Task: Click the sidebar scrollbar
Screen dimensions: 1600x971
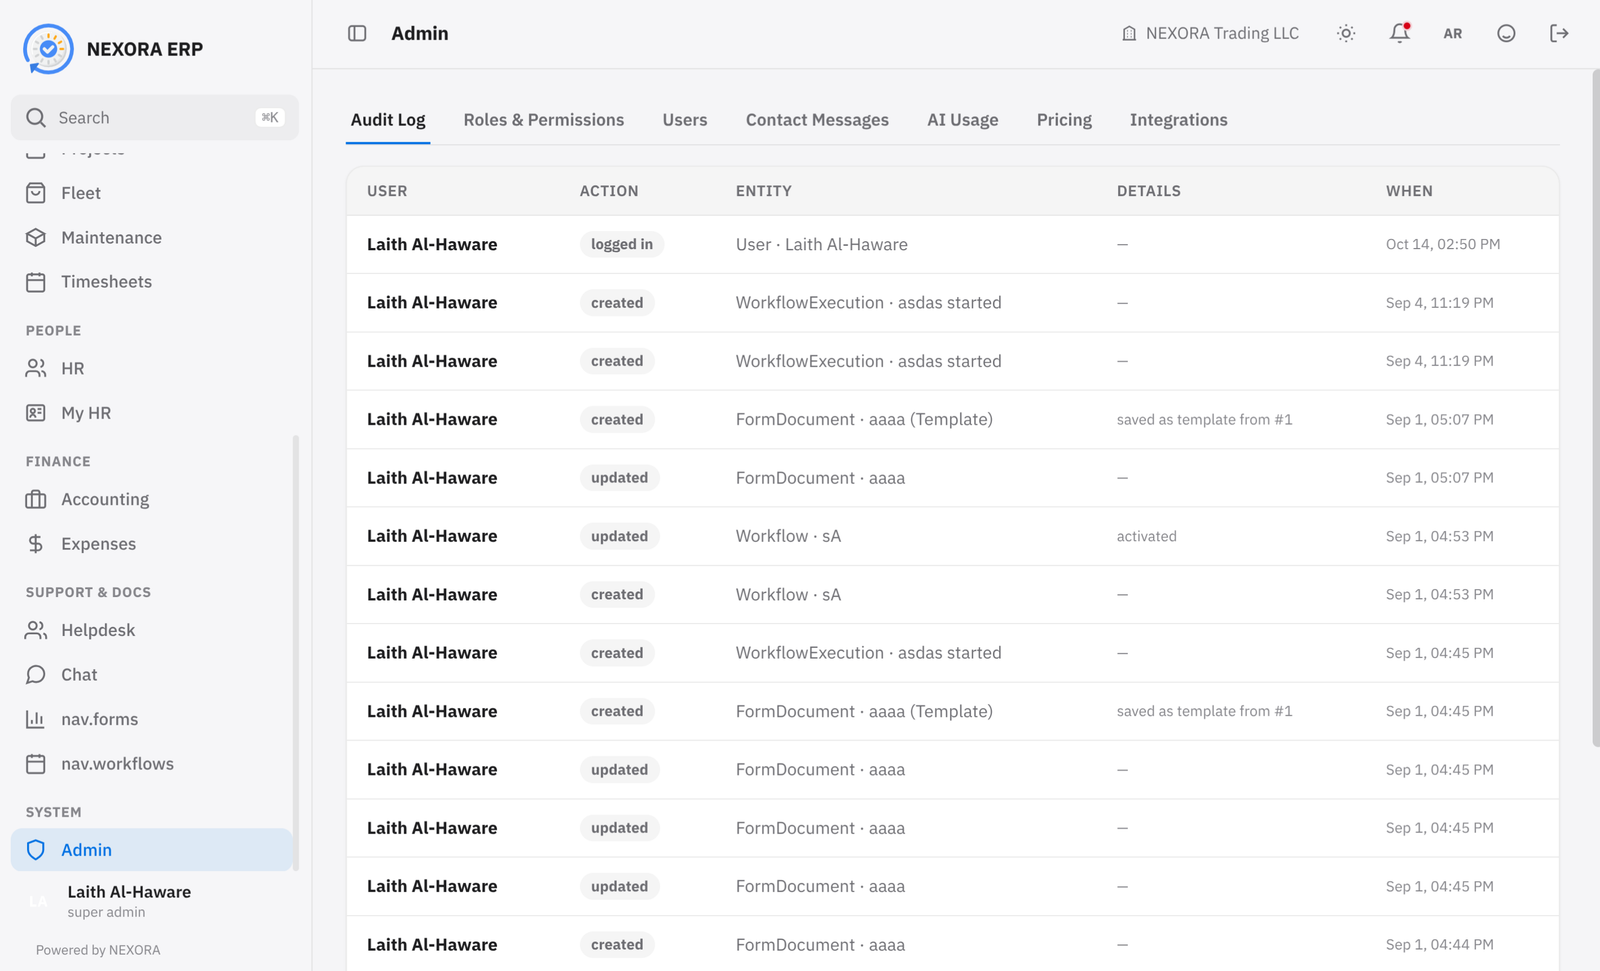Action: (295, 652)
